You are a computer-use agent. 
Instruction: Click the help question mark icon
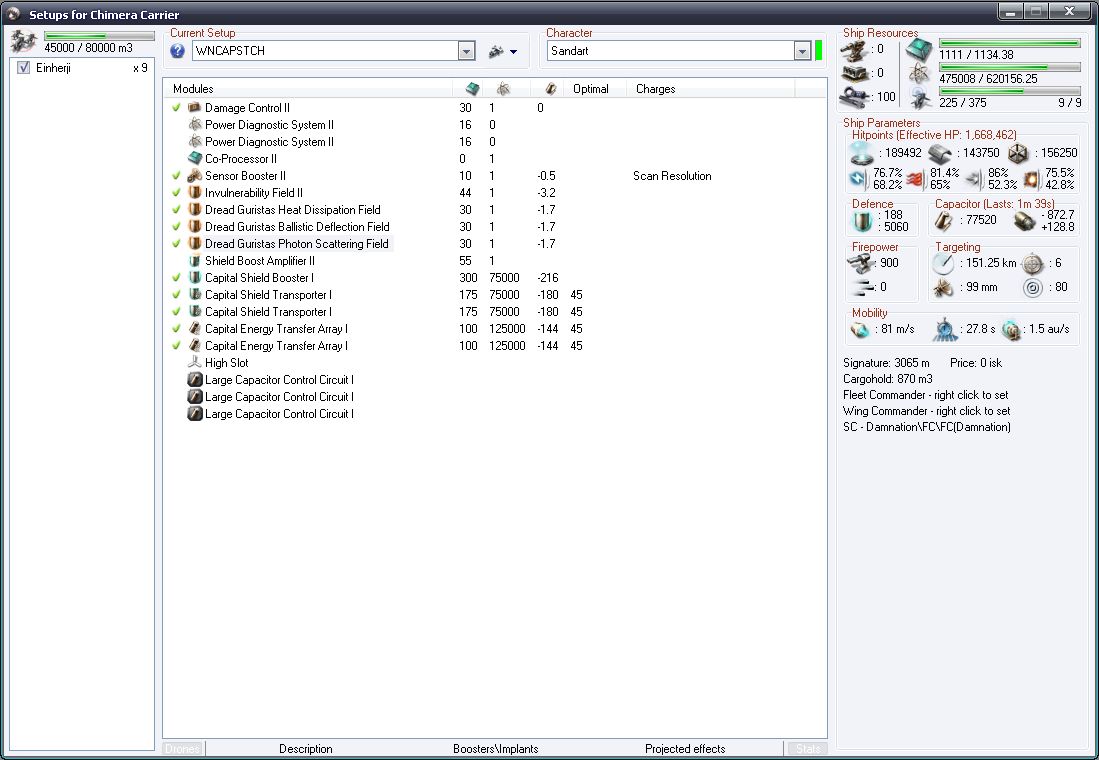pyautogui.click(x=177, y=50)
